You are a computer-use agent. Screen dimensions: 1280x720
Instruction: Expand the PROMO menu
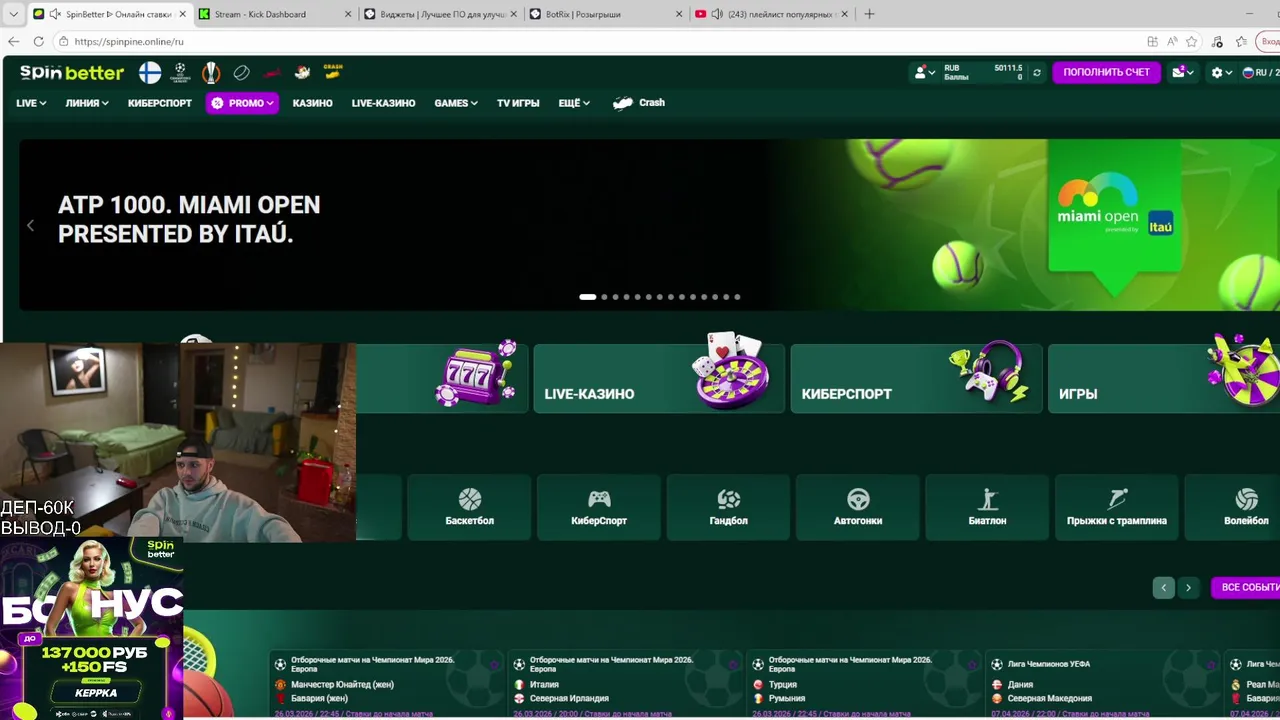coord(242,103)
